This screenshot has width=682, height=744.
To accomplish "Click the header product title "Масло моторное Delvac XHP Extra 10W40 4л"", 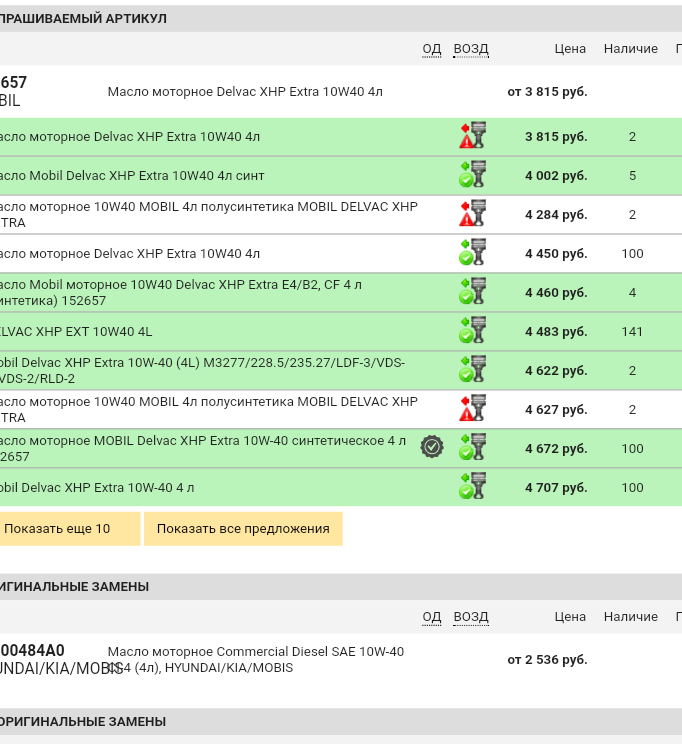I will click(x=245, y=92).
